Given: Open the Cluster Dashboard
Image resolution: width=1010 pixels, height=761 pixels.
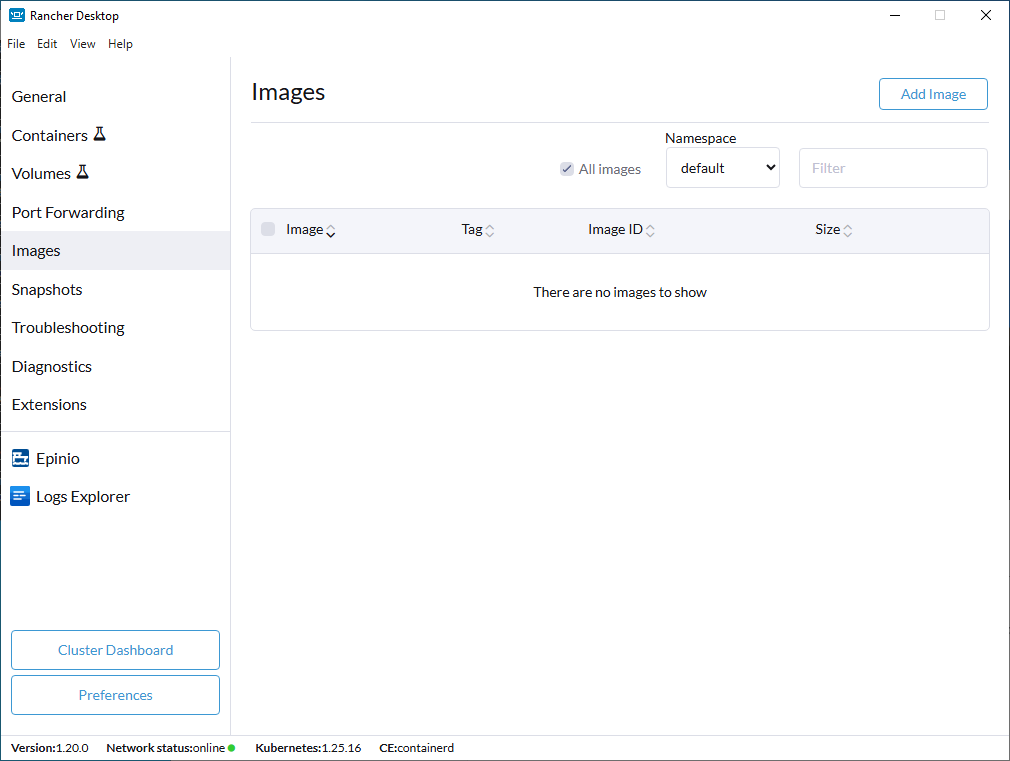Looking at the screenshot, I should [x=115, y=650].
